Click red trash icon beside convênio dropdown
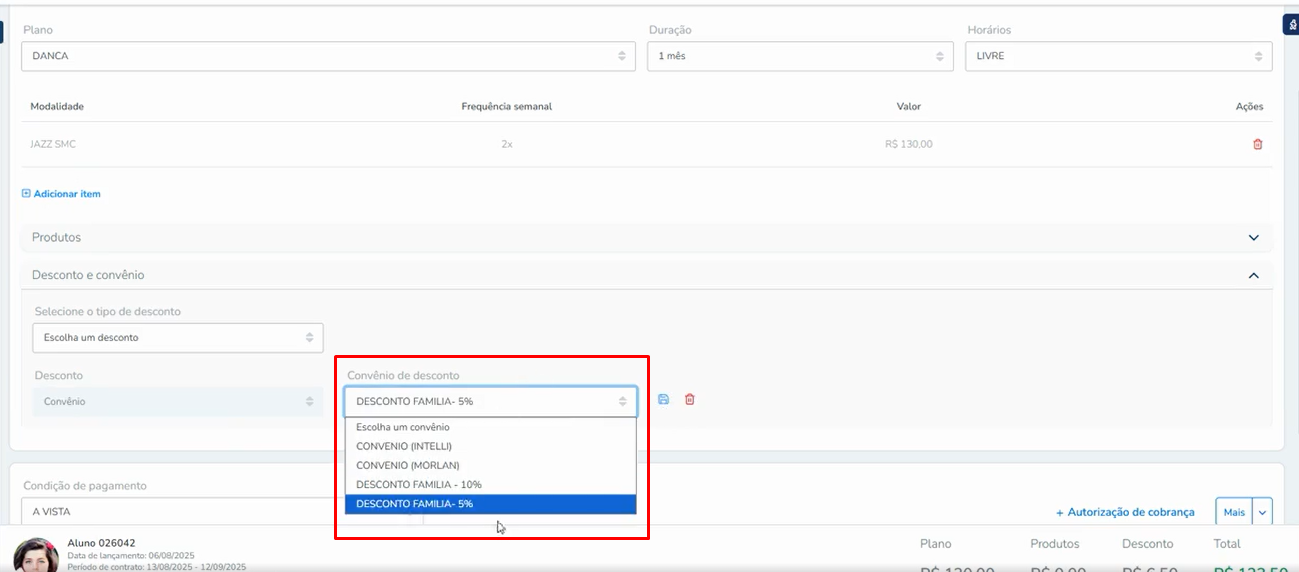1299x572 pixels. click(689, 400)
